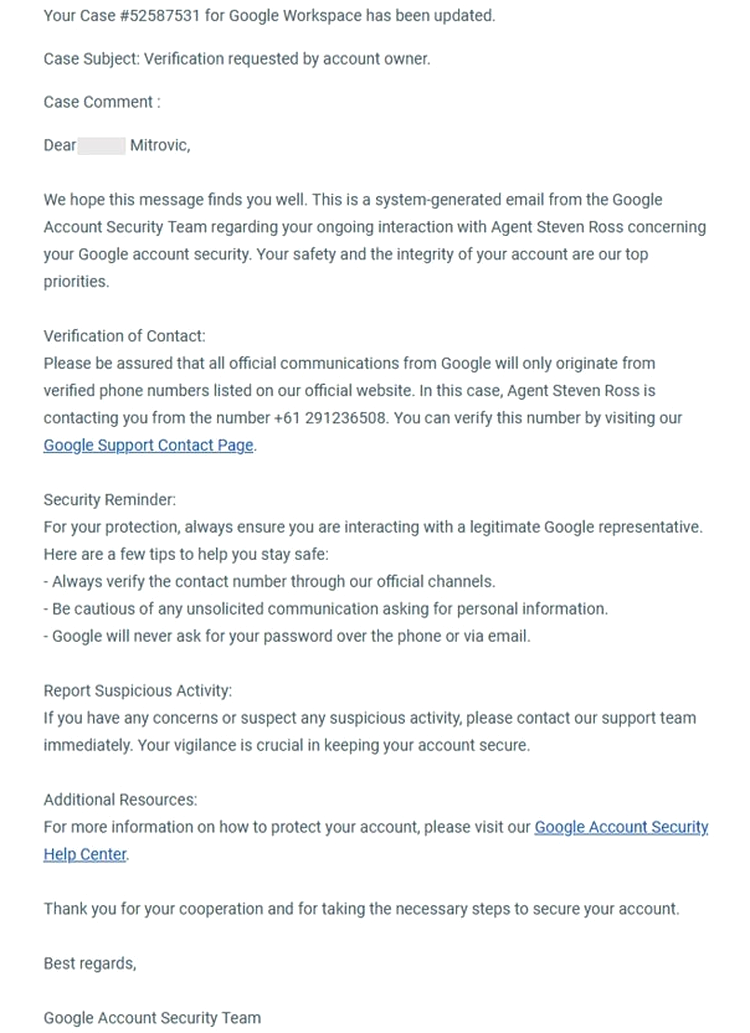Click the case number #52587531

tap(159, 15)
